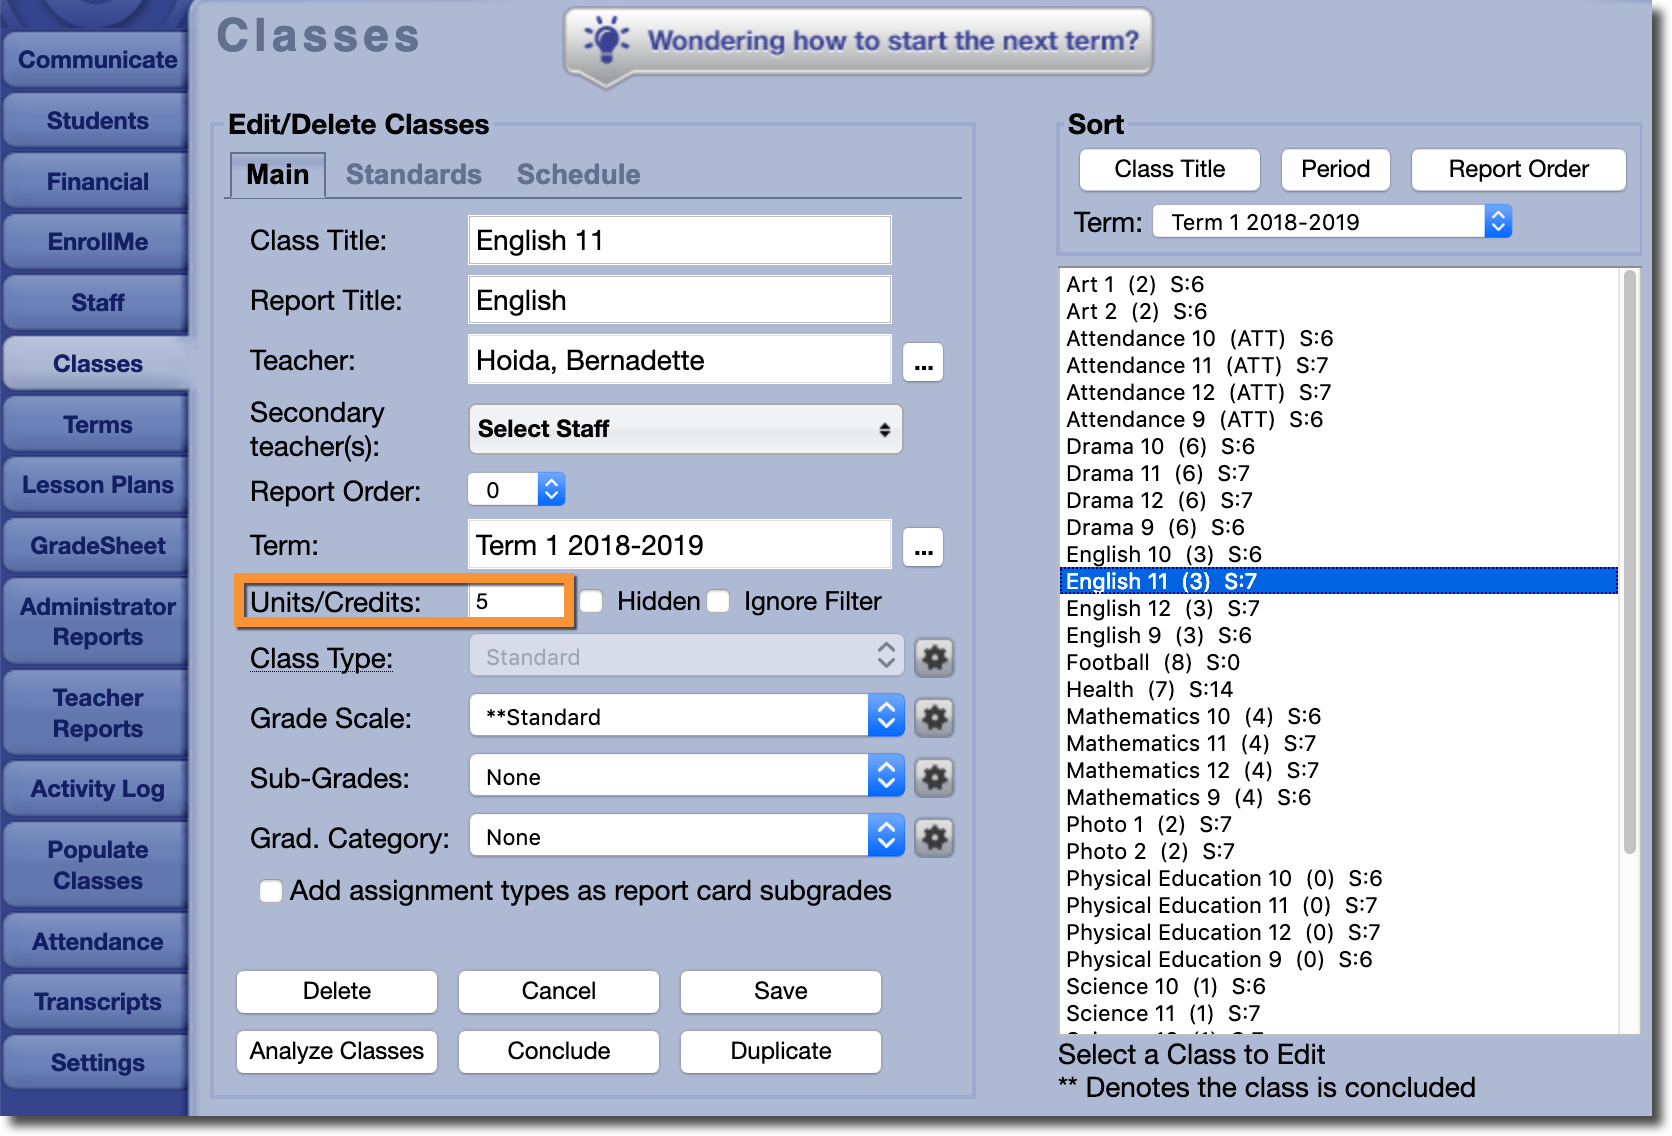Open the Term picker ellipsis button

[x=922, y=547]
